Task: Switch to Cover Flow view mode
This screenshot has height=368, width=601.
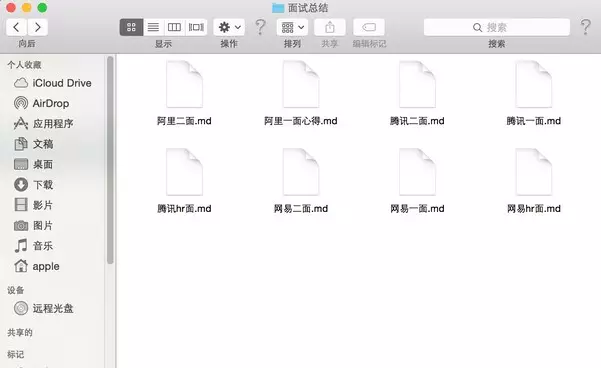Action: [x=196, y=27]
